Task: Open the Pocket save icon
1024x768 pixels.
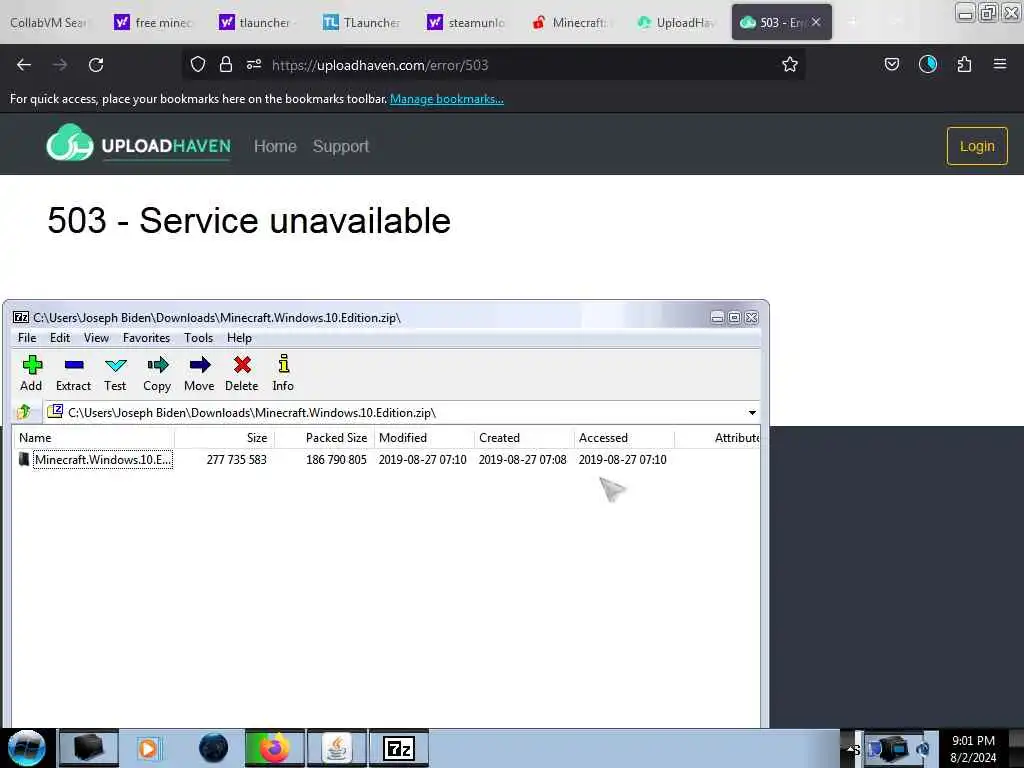Action: (891, 64)
